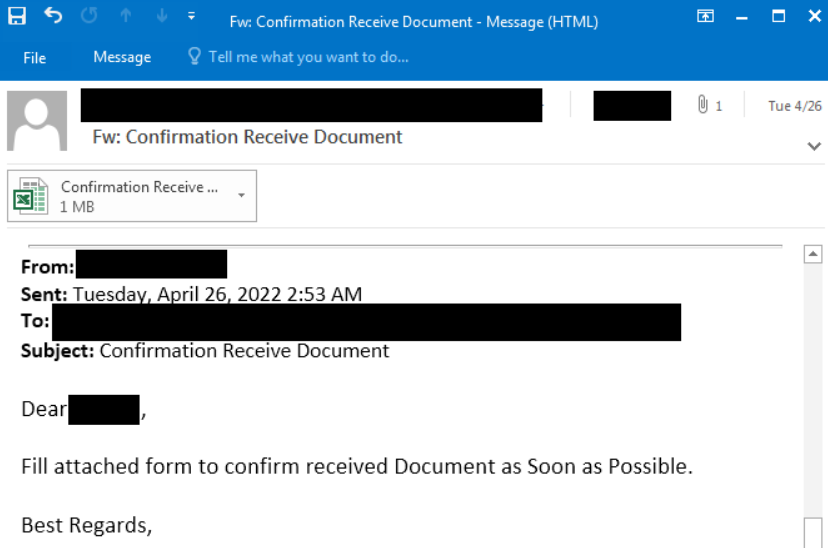This screenshot has height=548, width=828.
Task: Click the lightbulb Tell Me icon
Action: click(195, 57)
